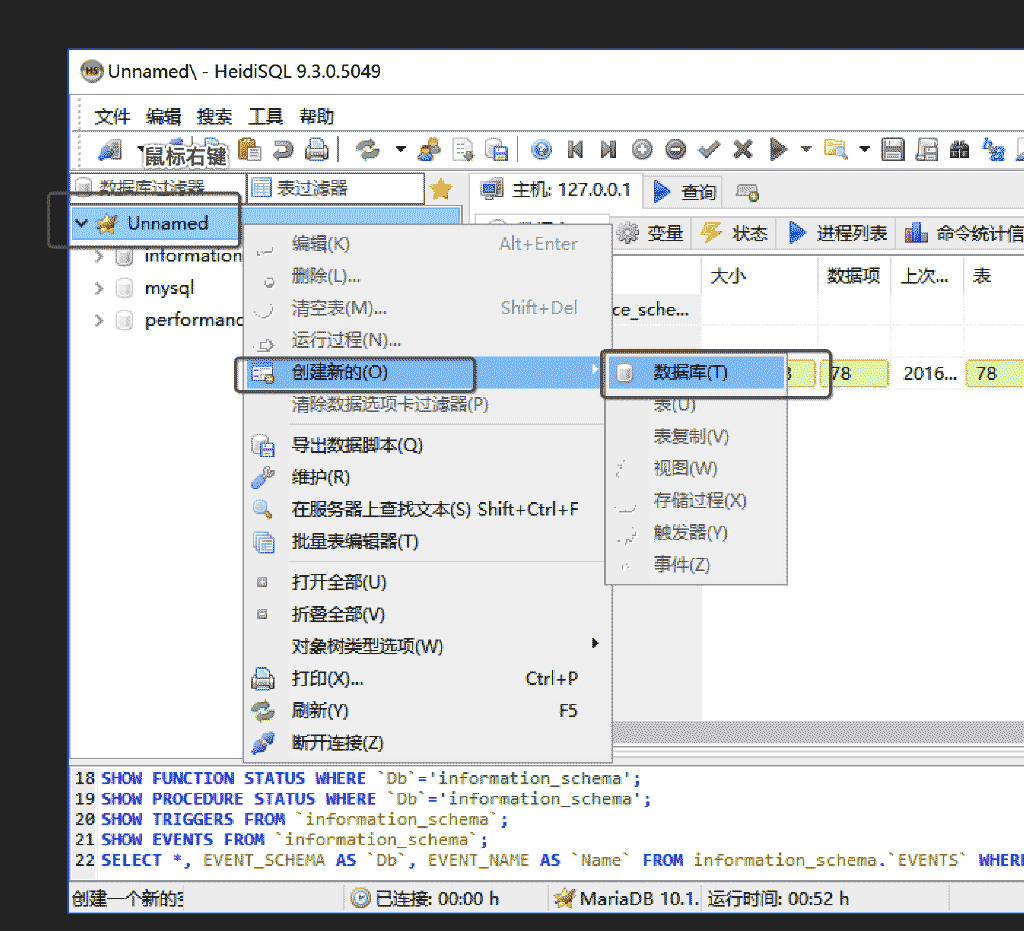Select 打开全部(U) menu entry
The height and width of the screenshot is (931, 1024).
[428, 582]
